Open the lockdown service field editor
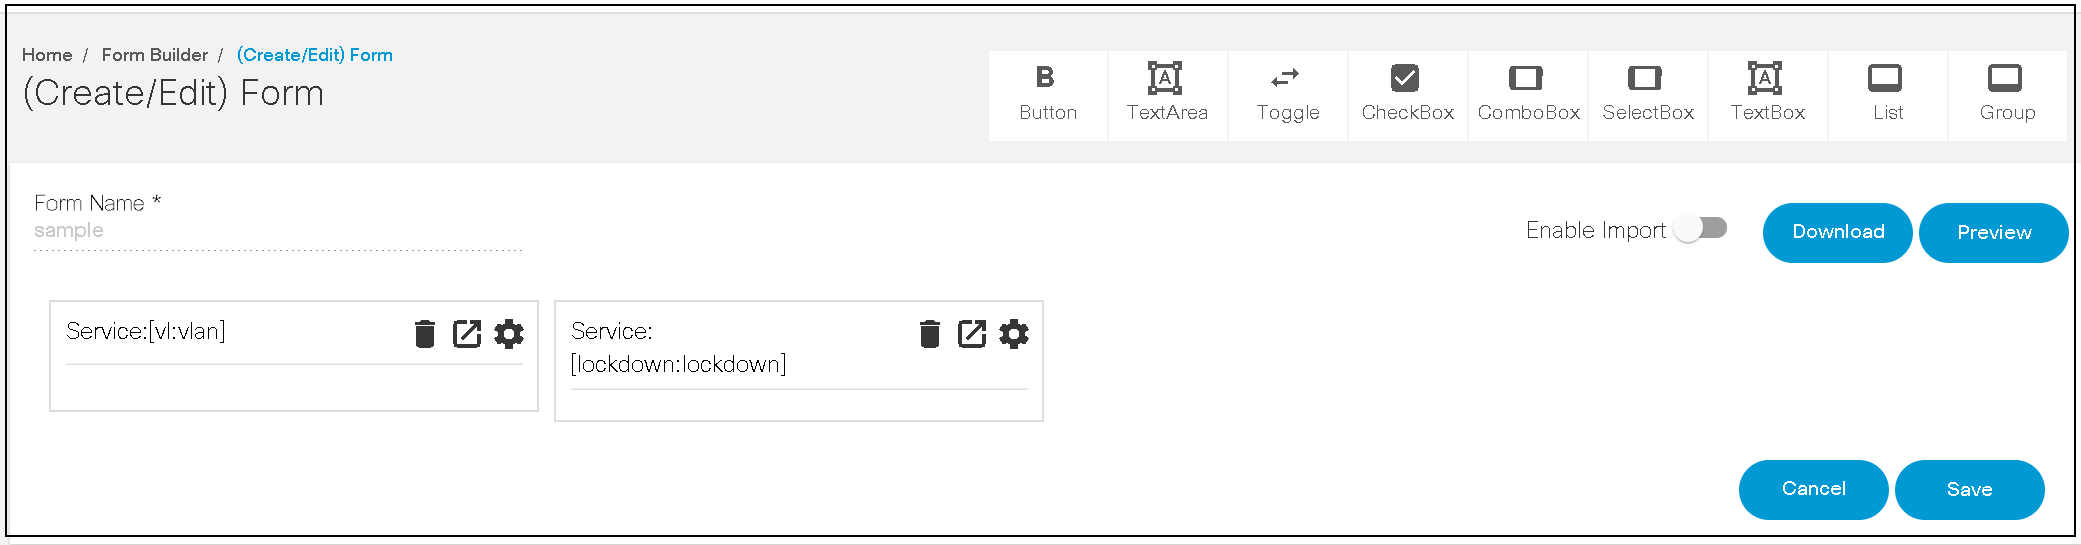Viewport: 2081px width, 545px height. tap(972, 333)
